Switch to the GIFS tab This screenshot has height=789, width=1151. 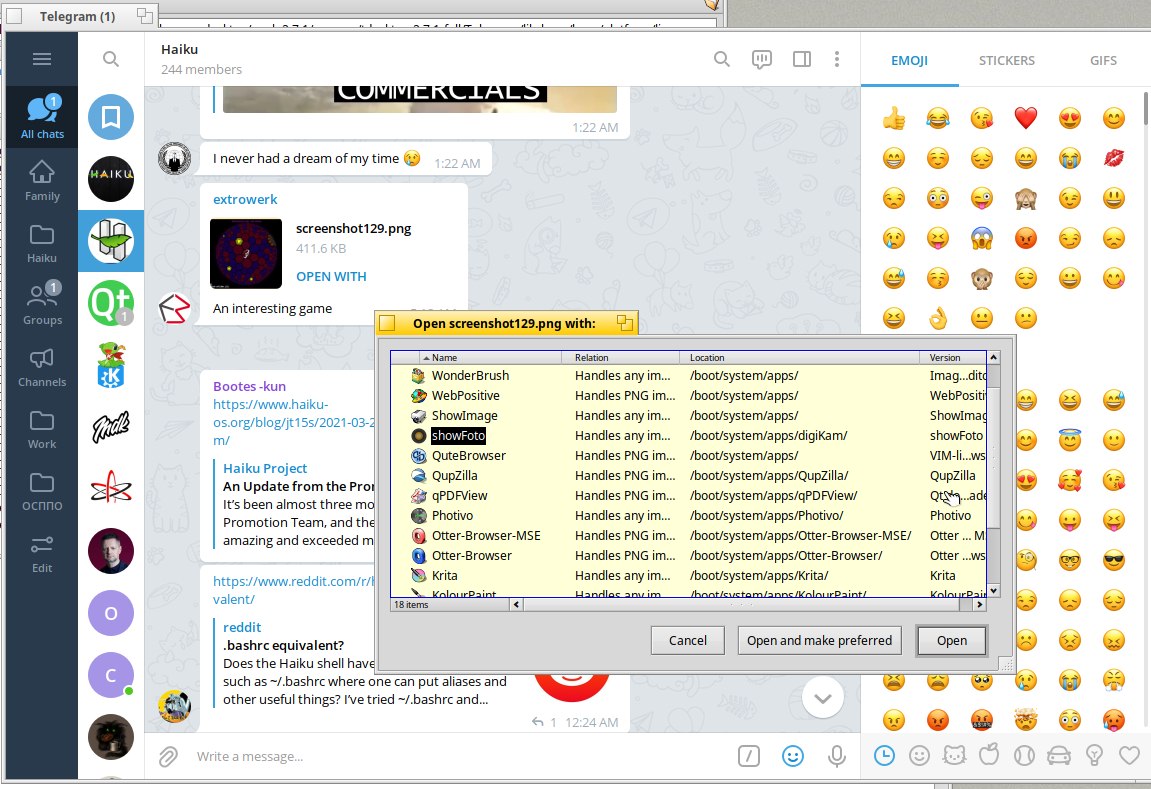[x=1103, y=60]
